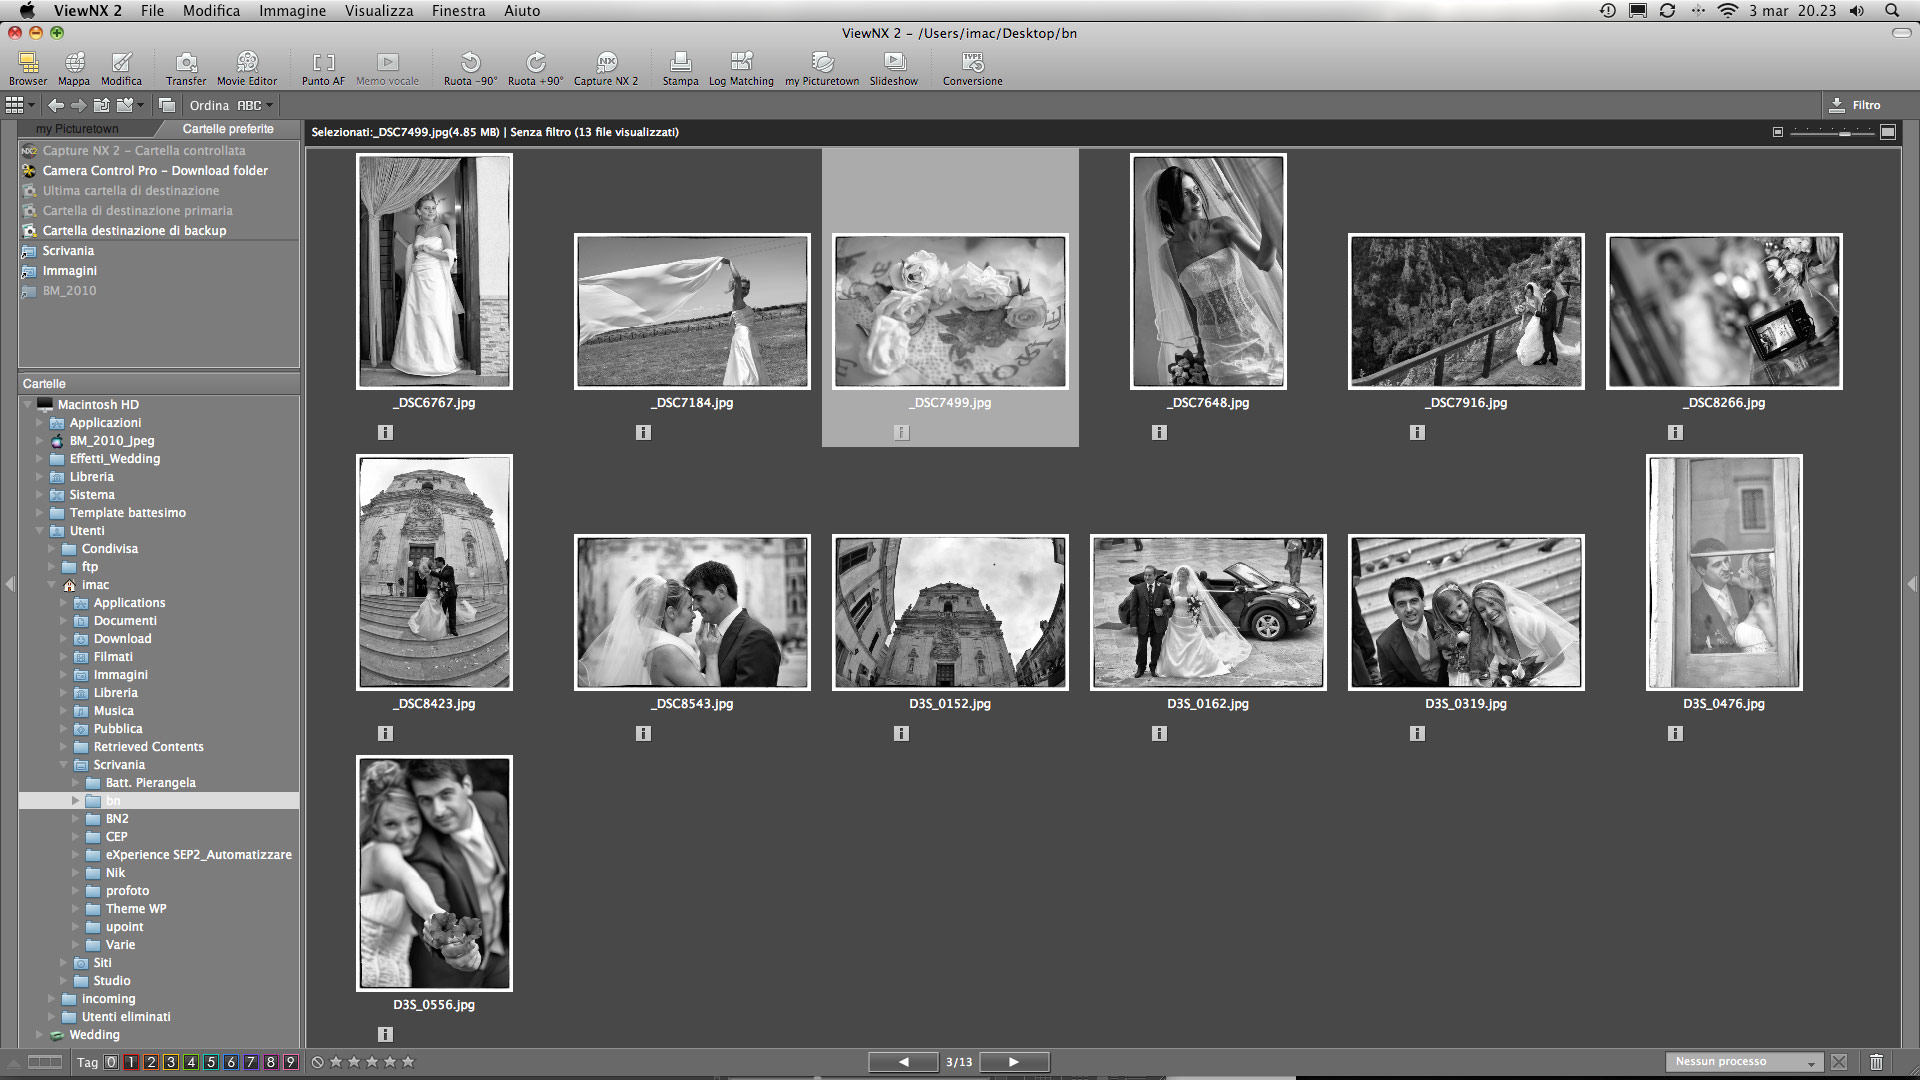Open info icon under _DSC6767.jpg
The height and width of the screenshot is (1080, 1920).
[x=386, y=433]
